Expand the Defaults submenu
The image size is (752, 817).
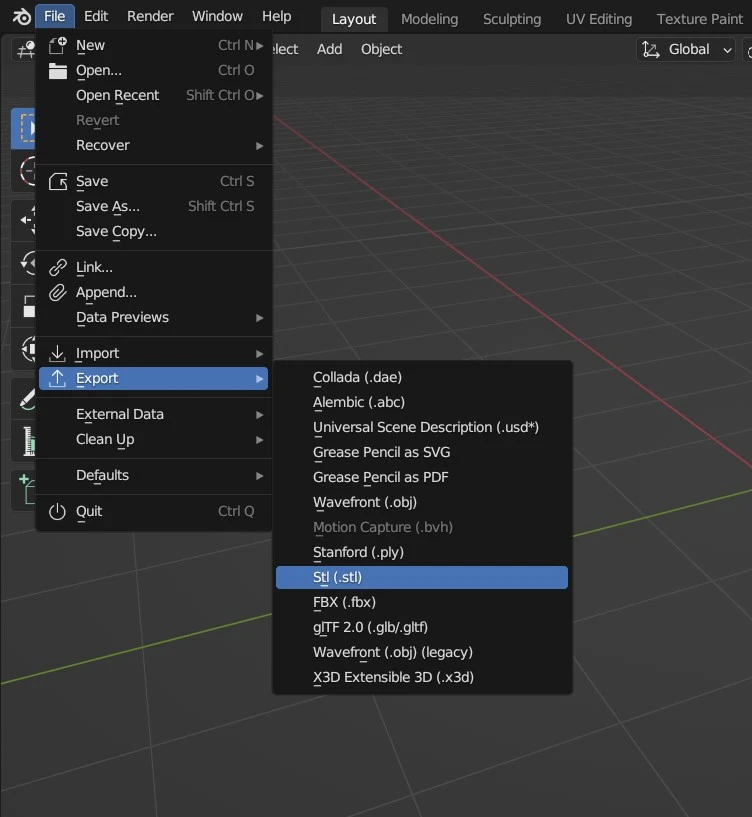(x=154, y=475)
